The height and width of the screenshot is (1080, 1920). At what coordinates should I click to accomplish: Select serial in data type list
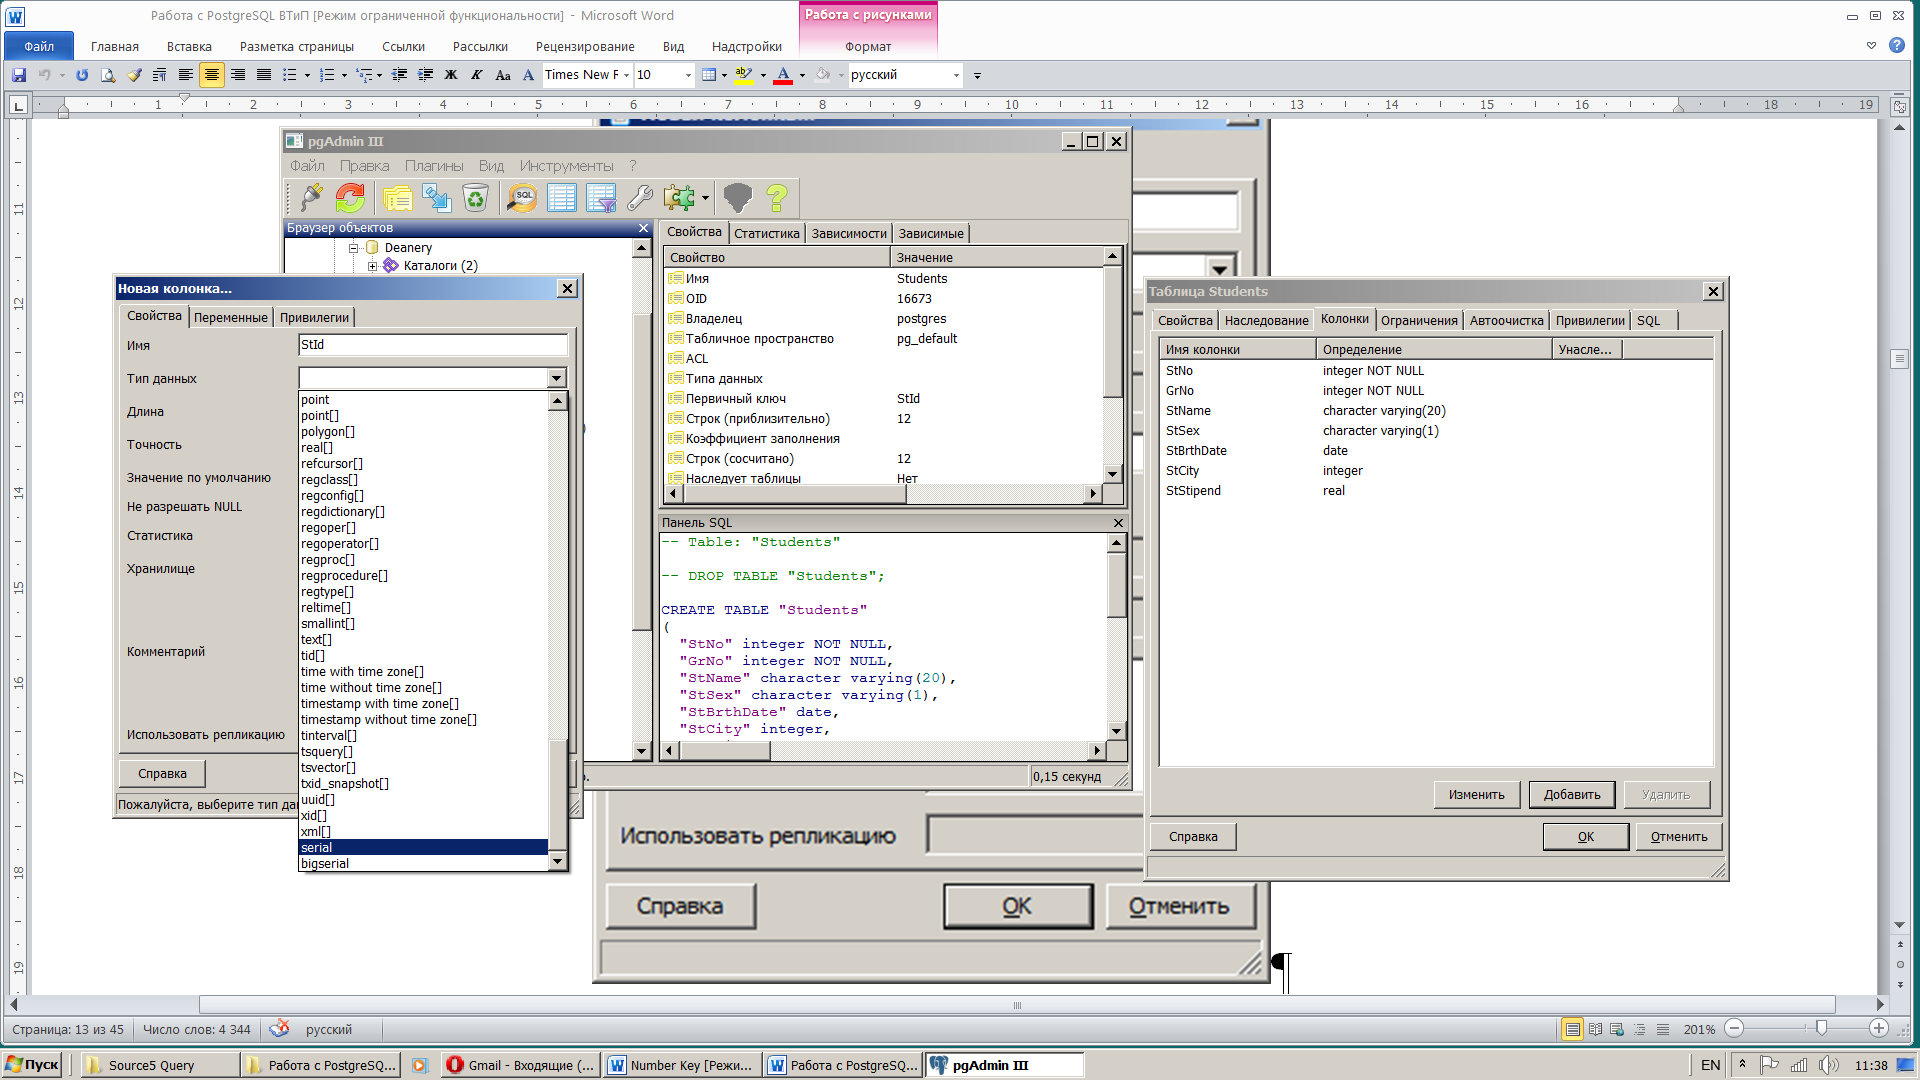[x=423, y=847]
